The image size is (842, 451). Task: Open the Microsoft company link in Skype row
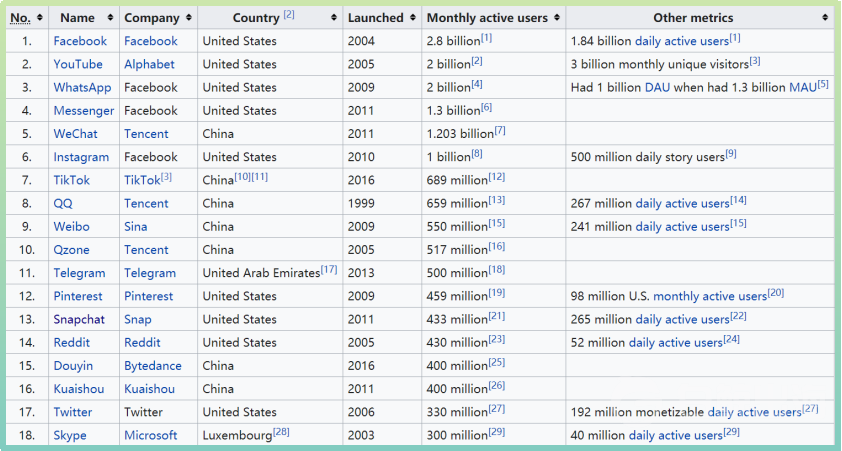point(151,435)
